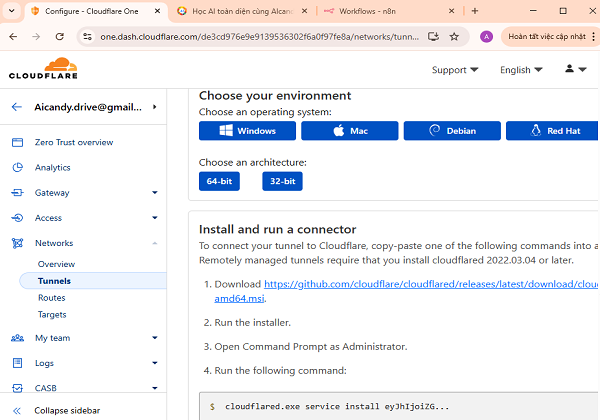Close the Workflows - n8n tab
This screenshot has width=600, height=420.
click(x=452, y=11)
